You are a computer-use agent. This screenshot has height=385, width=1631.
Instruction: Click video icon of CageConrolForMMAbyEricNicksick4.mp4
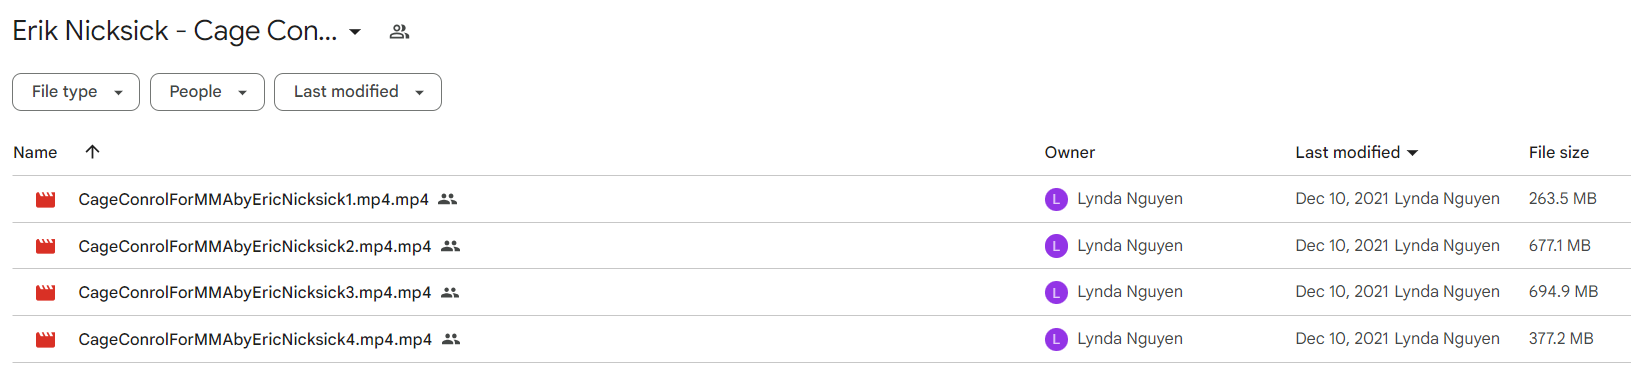45,340
